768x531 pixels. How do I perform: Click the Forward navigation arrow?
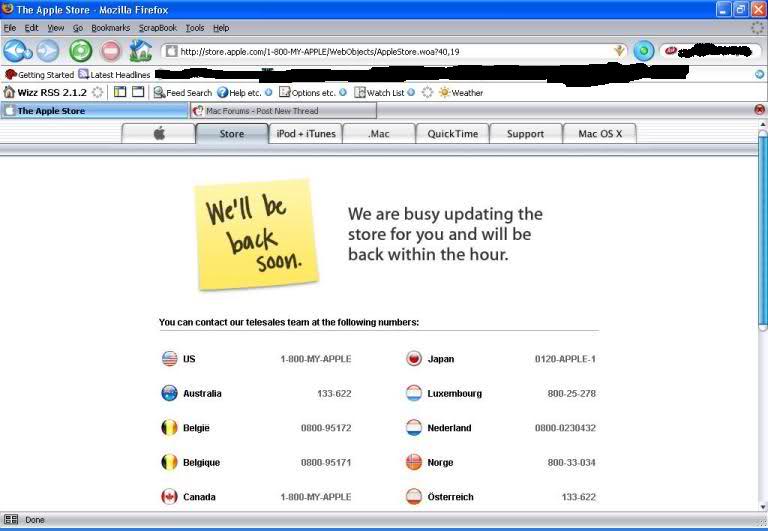tap(48, 51)
